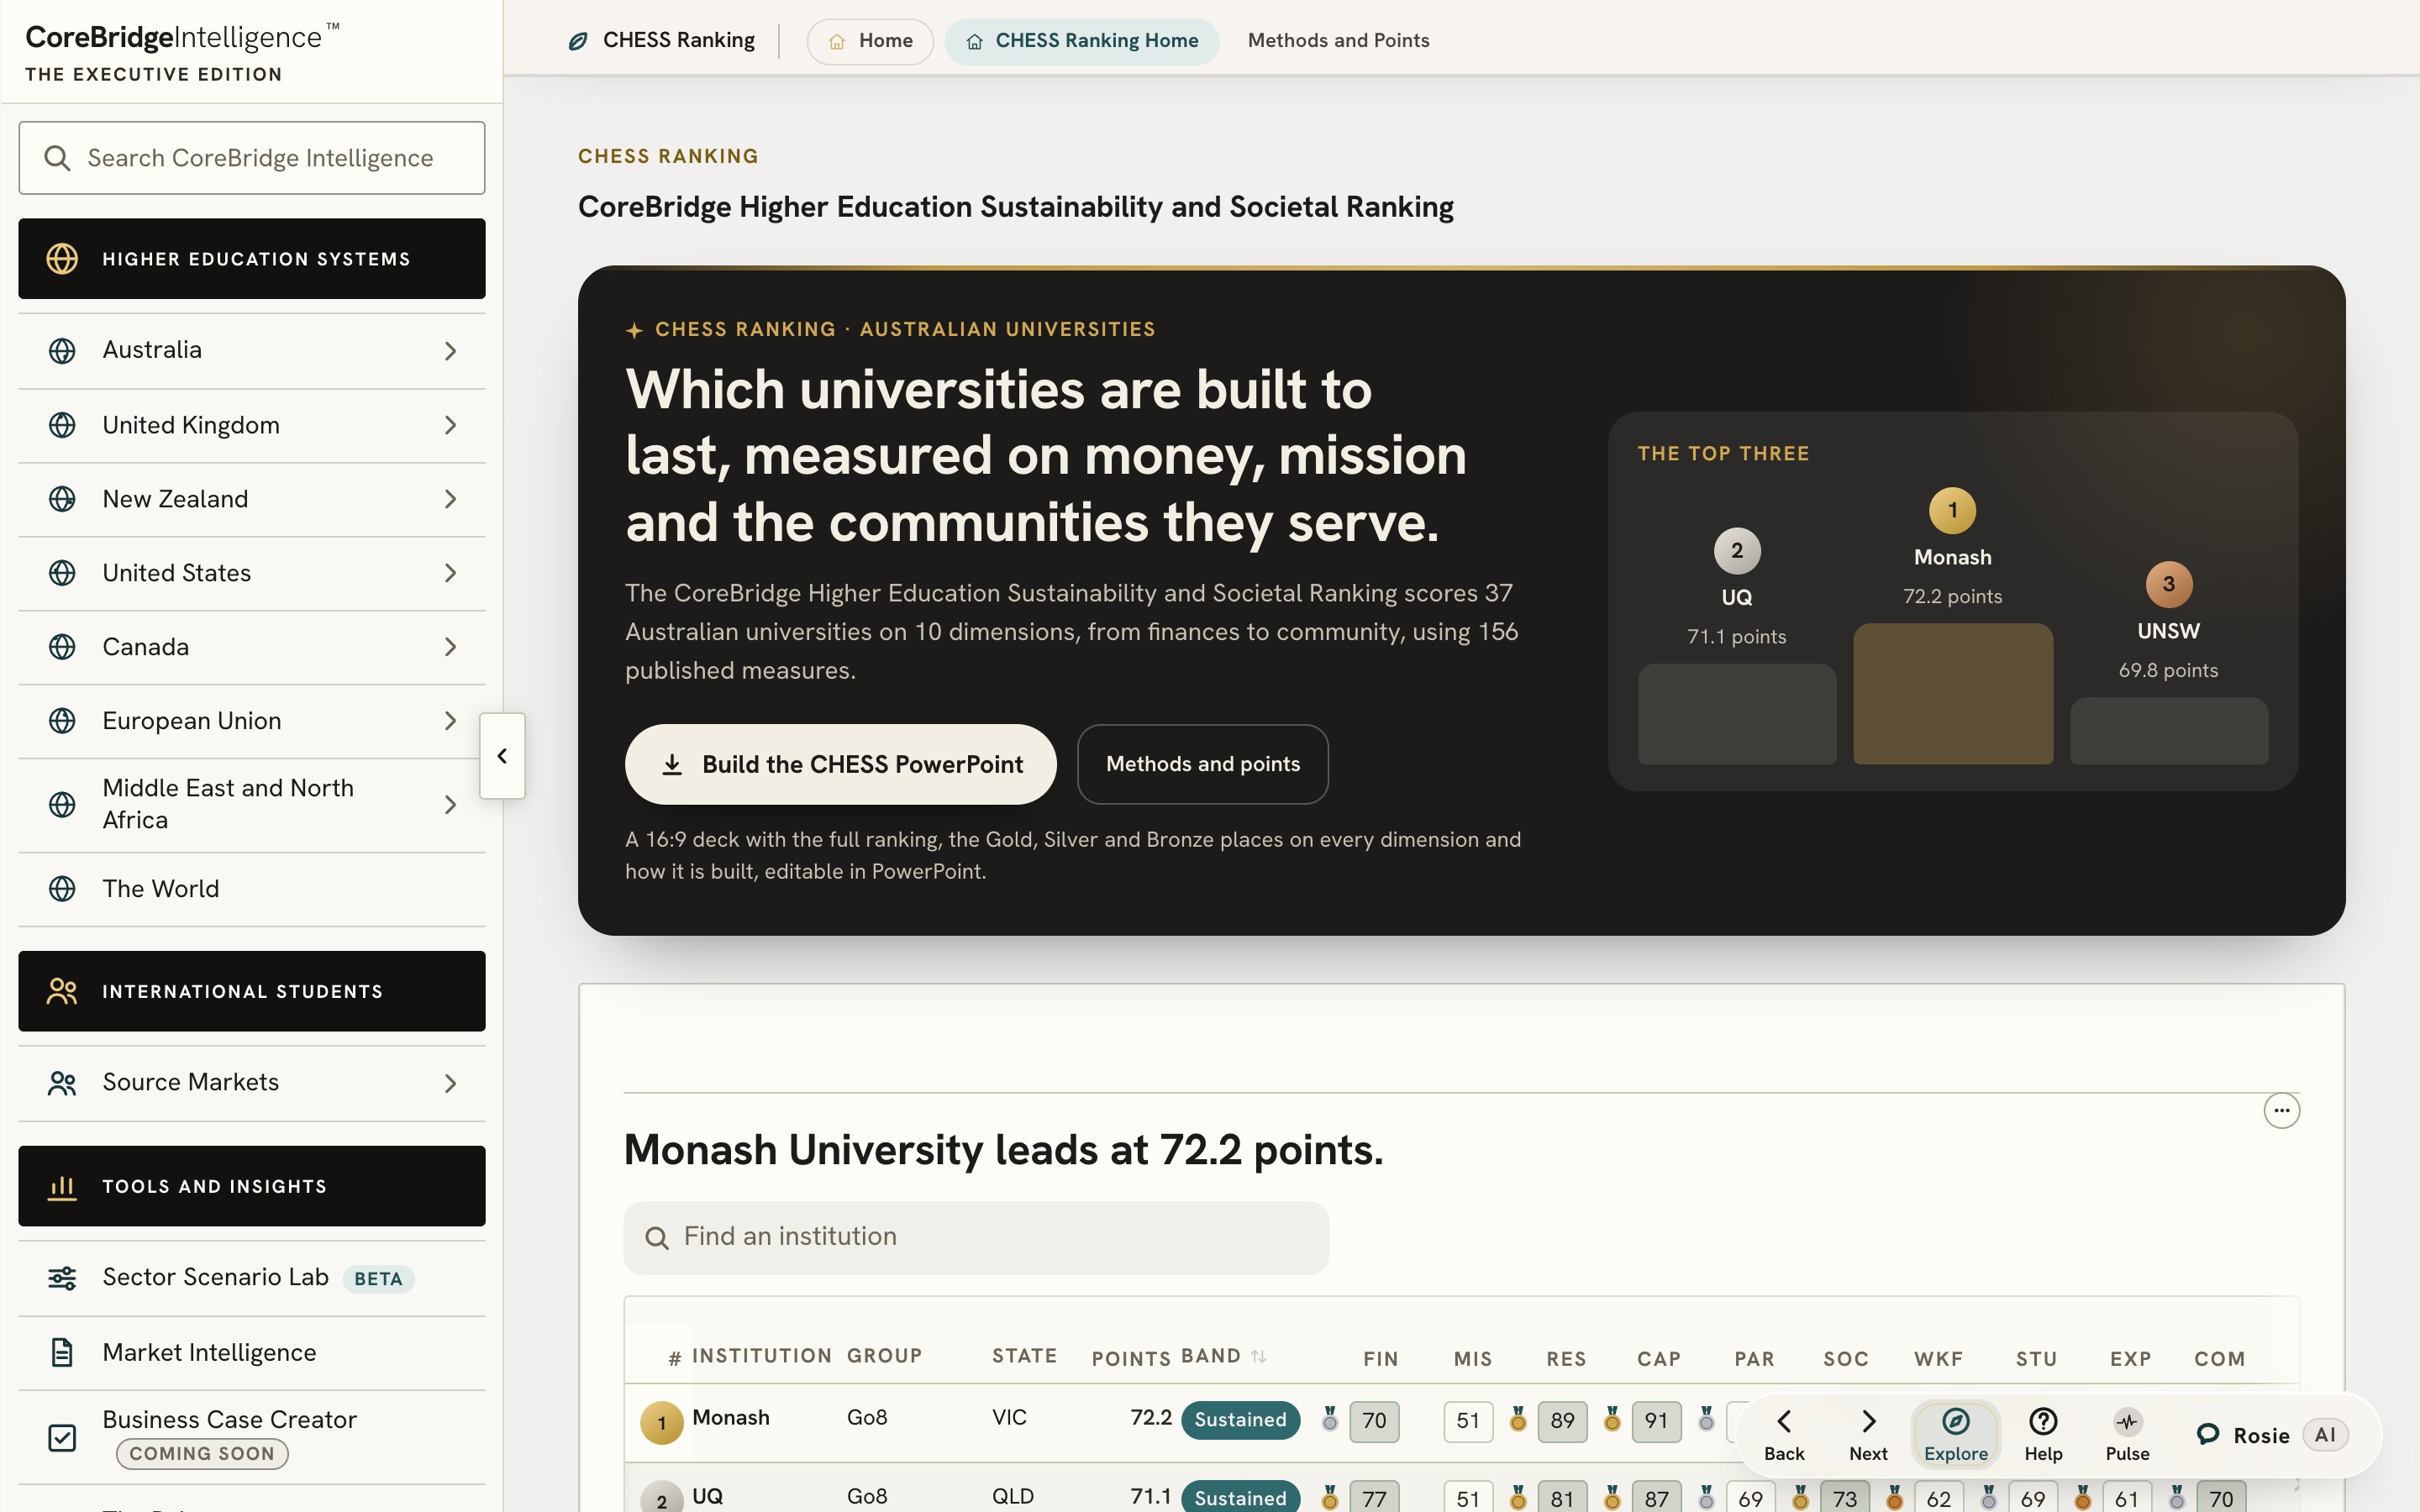Click the '71.1' points cell in UQ row
This screenshot has height=1512, width=2420.
tap(1151, 1496)
